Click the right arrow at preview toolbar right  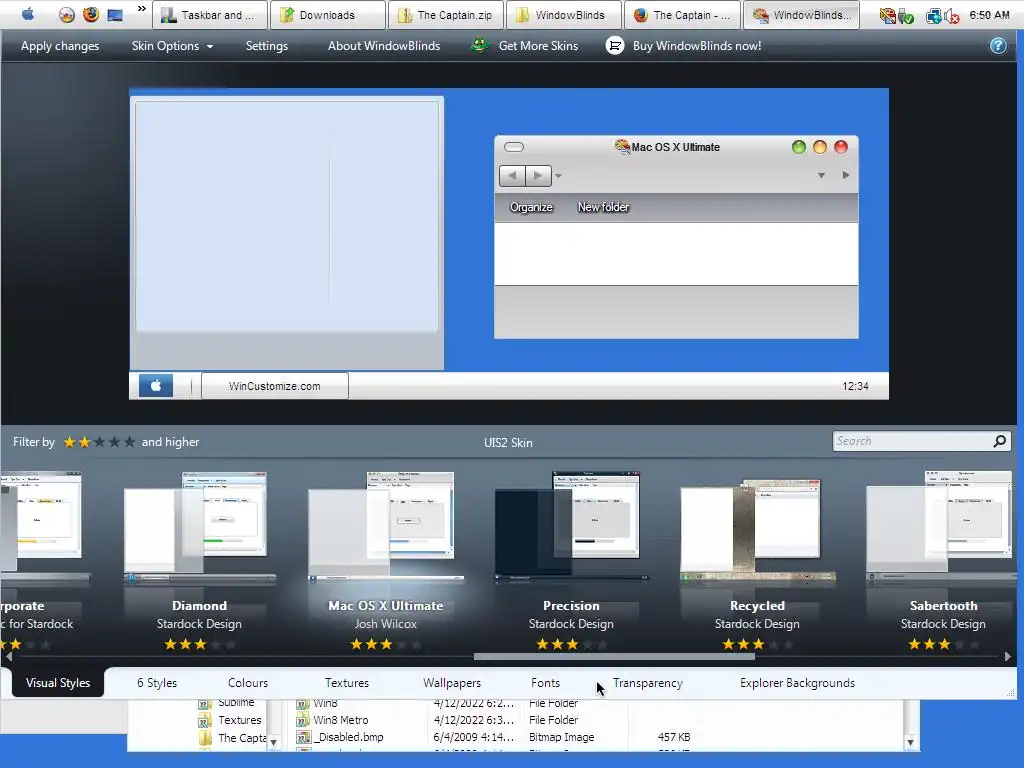846,175
